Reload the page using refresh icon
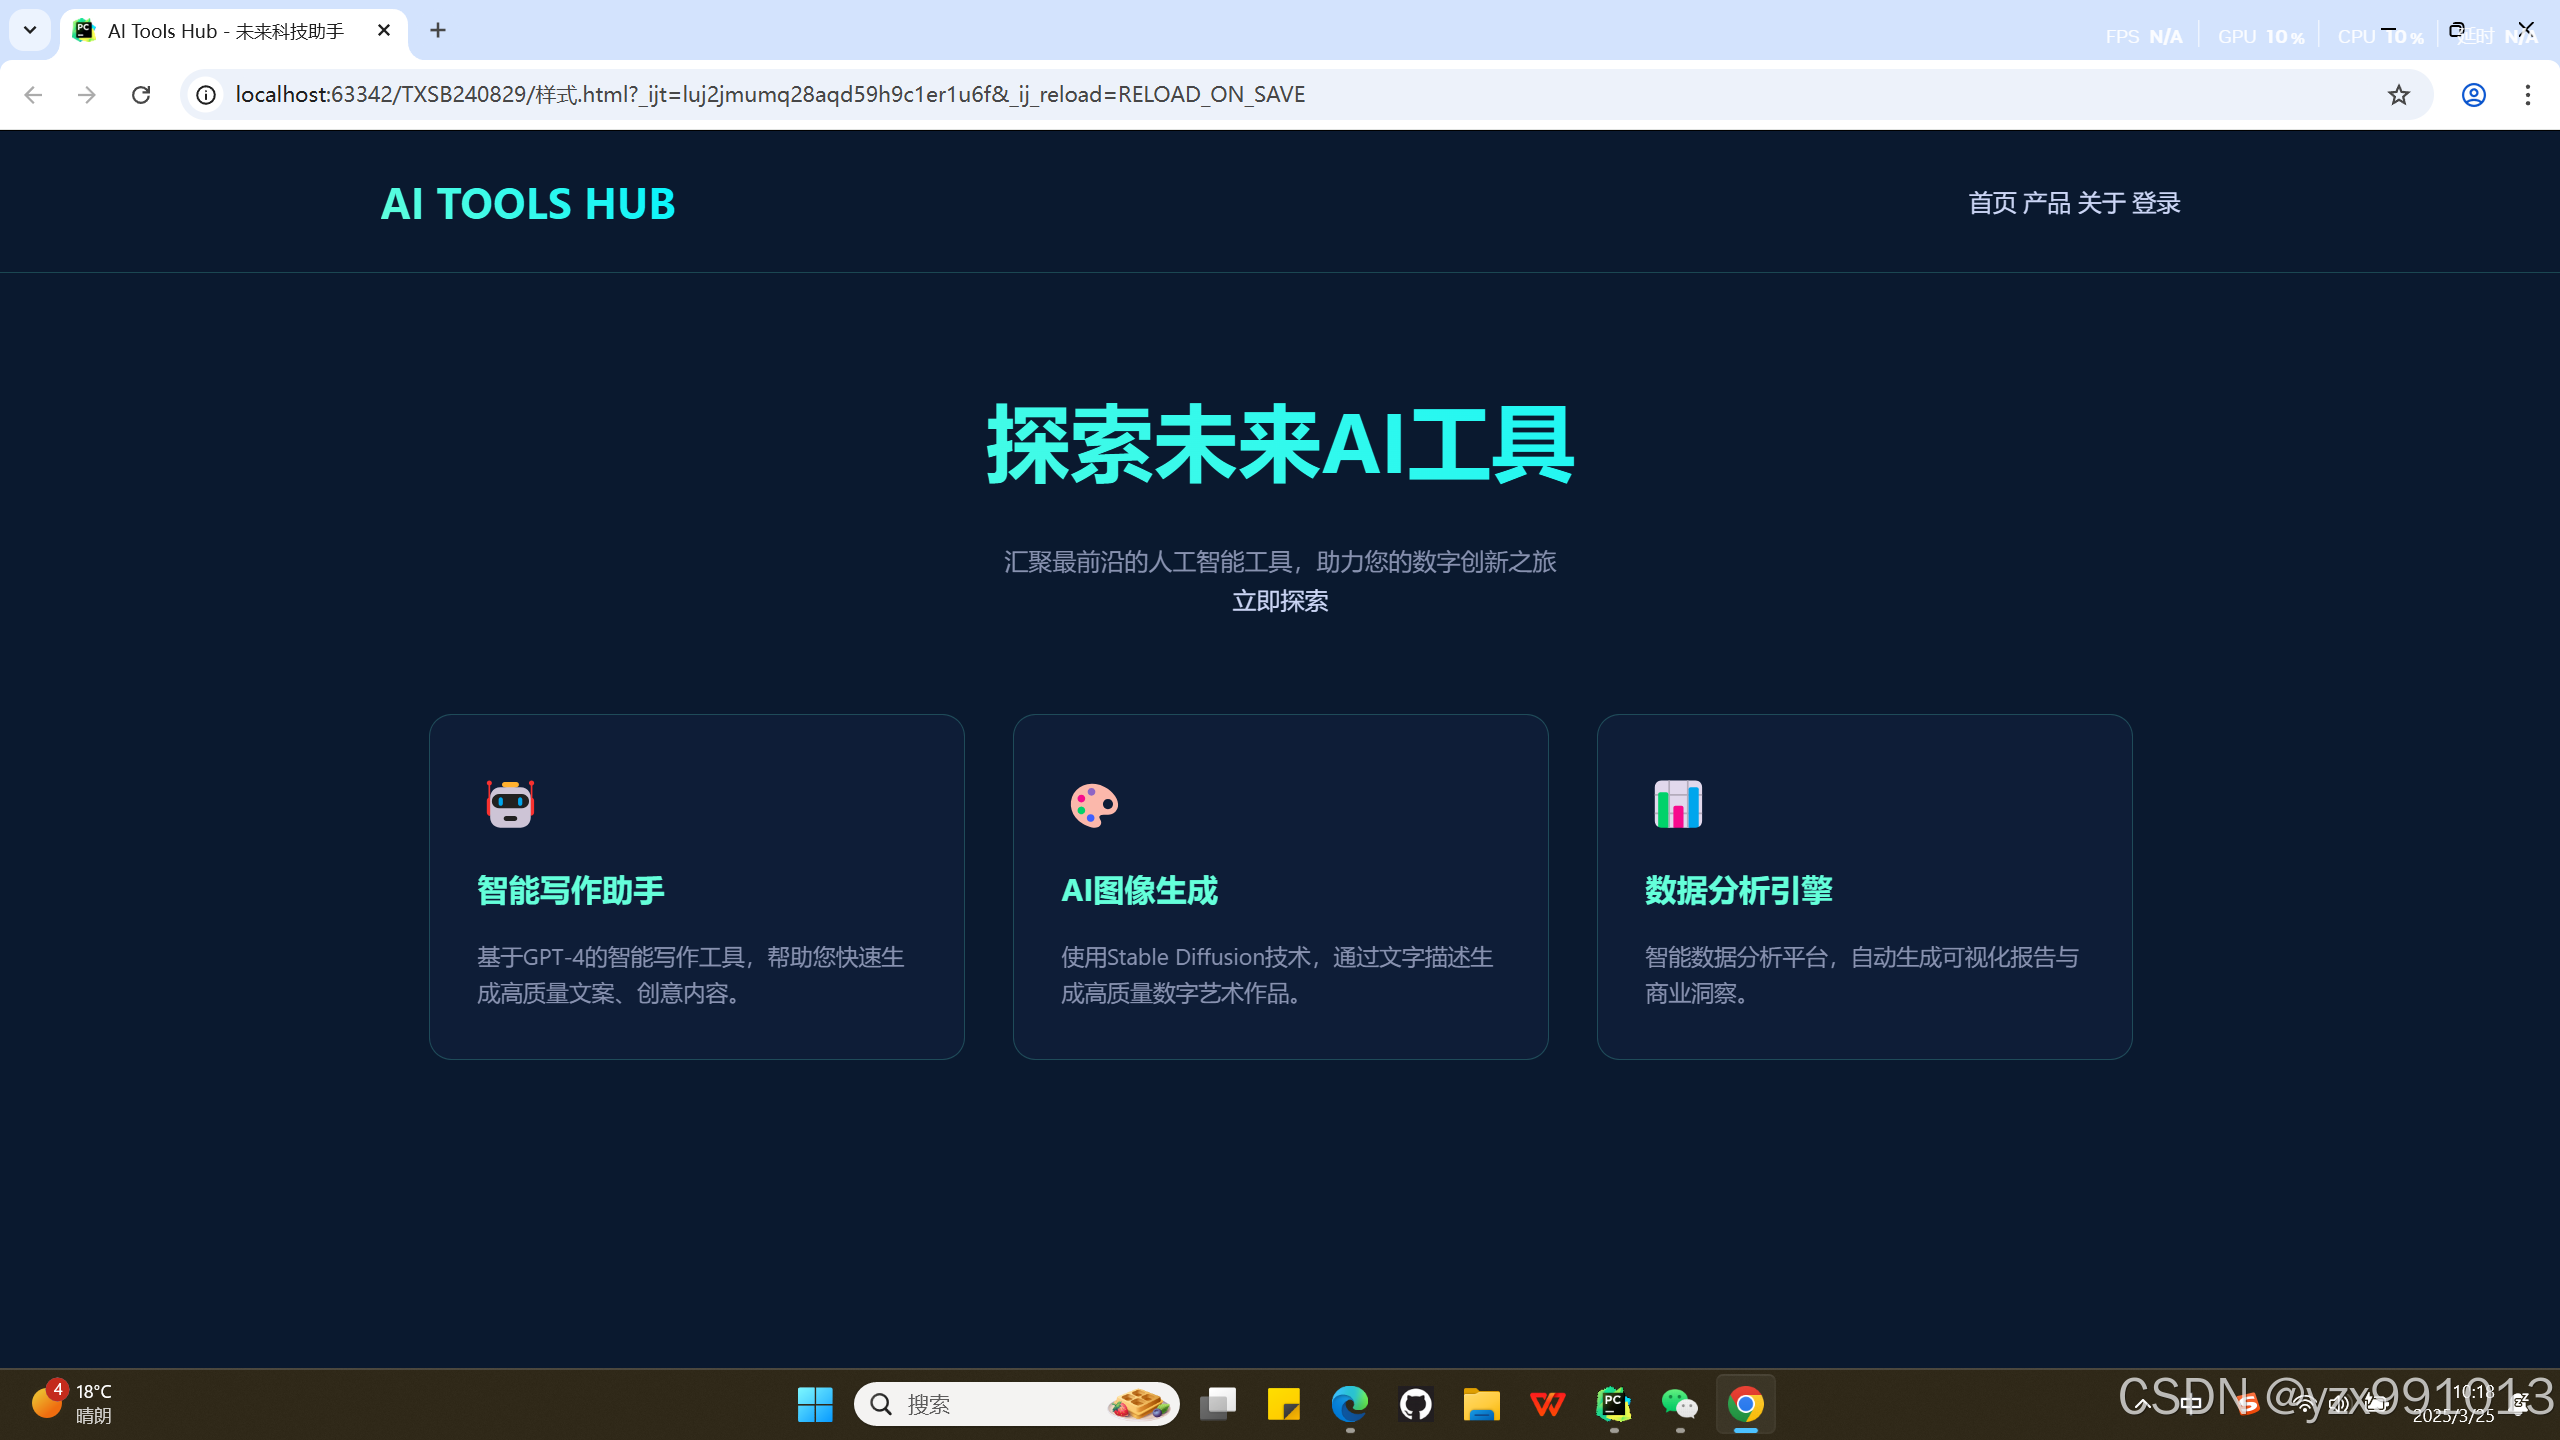This screenshot has height=1440, width=2560. 141,94
